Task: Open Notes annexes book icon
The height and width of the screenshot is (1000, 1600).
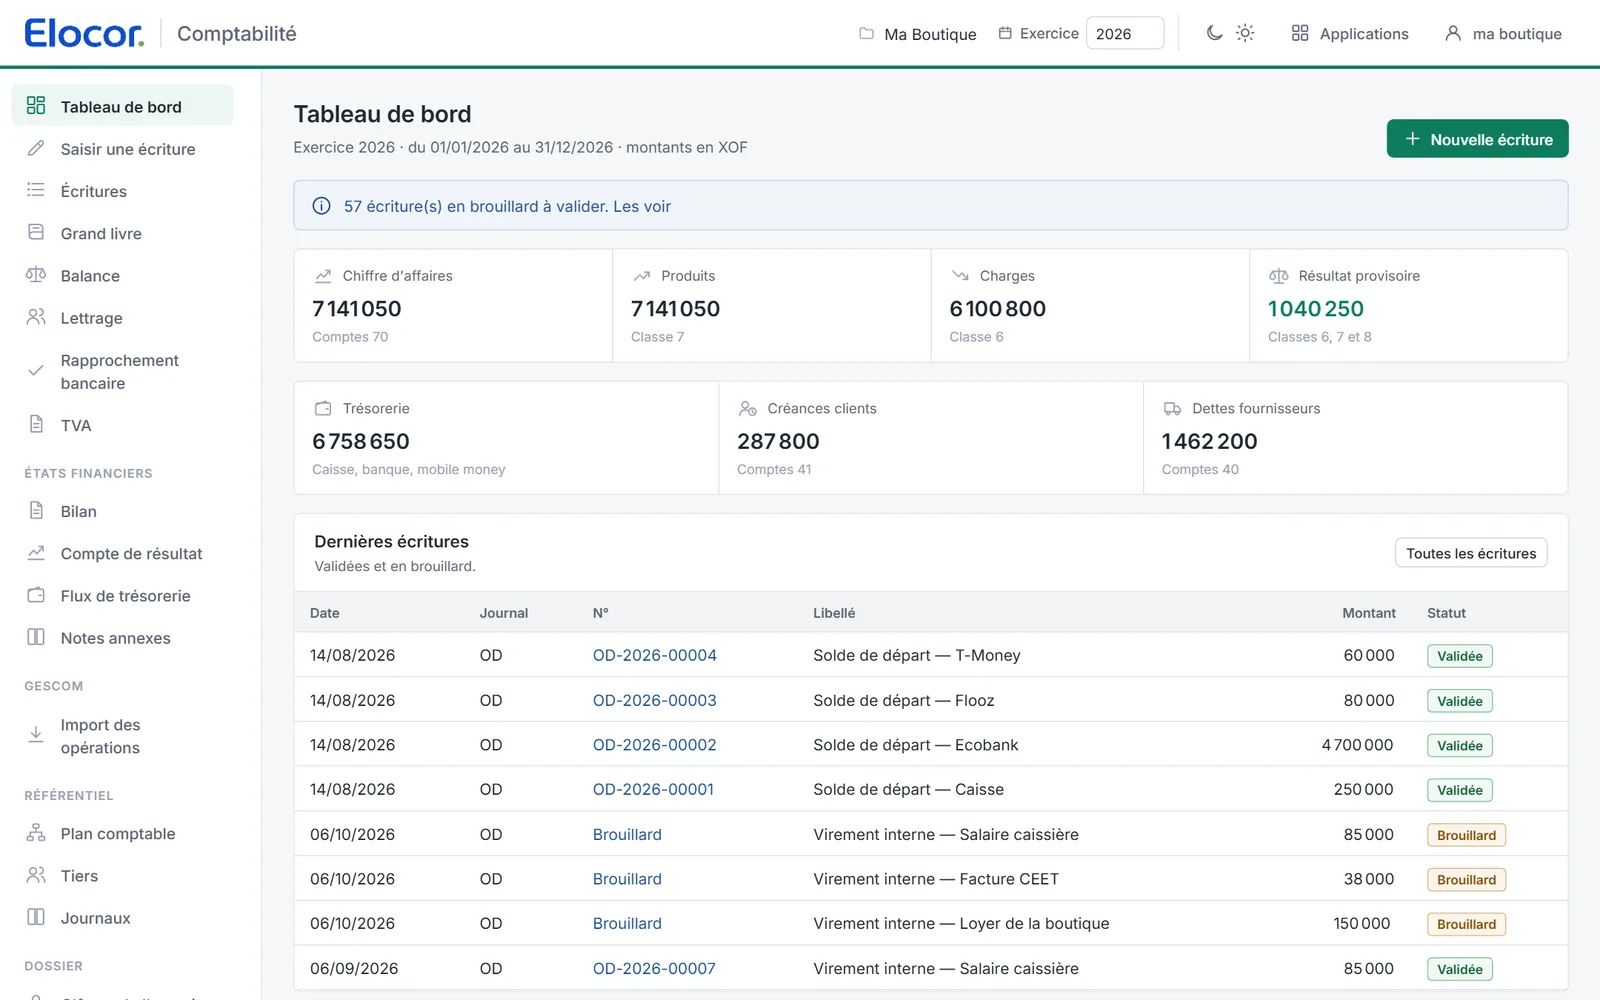Action: (36, 637)
